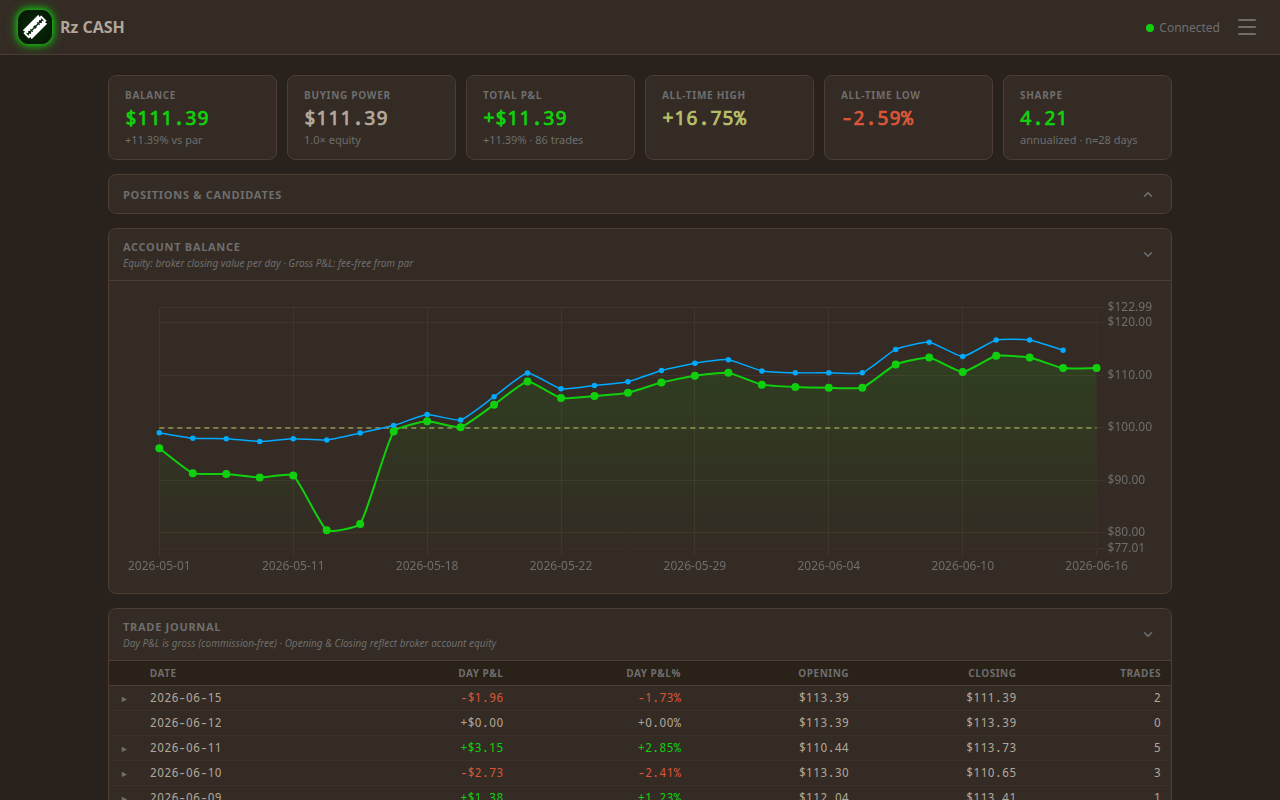This screenshot has height=800, width=1280.
Task: Click the +$3.15 day P&L value
Action: [x=482, y=748]
